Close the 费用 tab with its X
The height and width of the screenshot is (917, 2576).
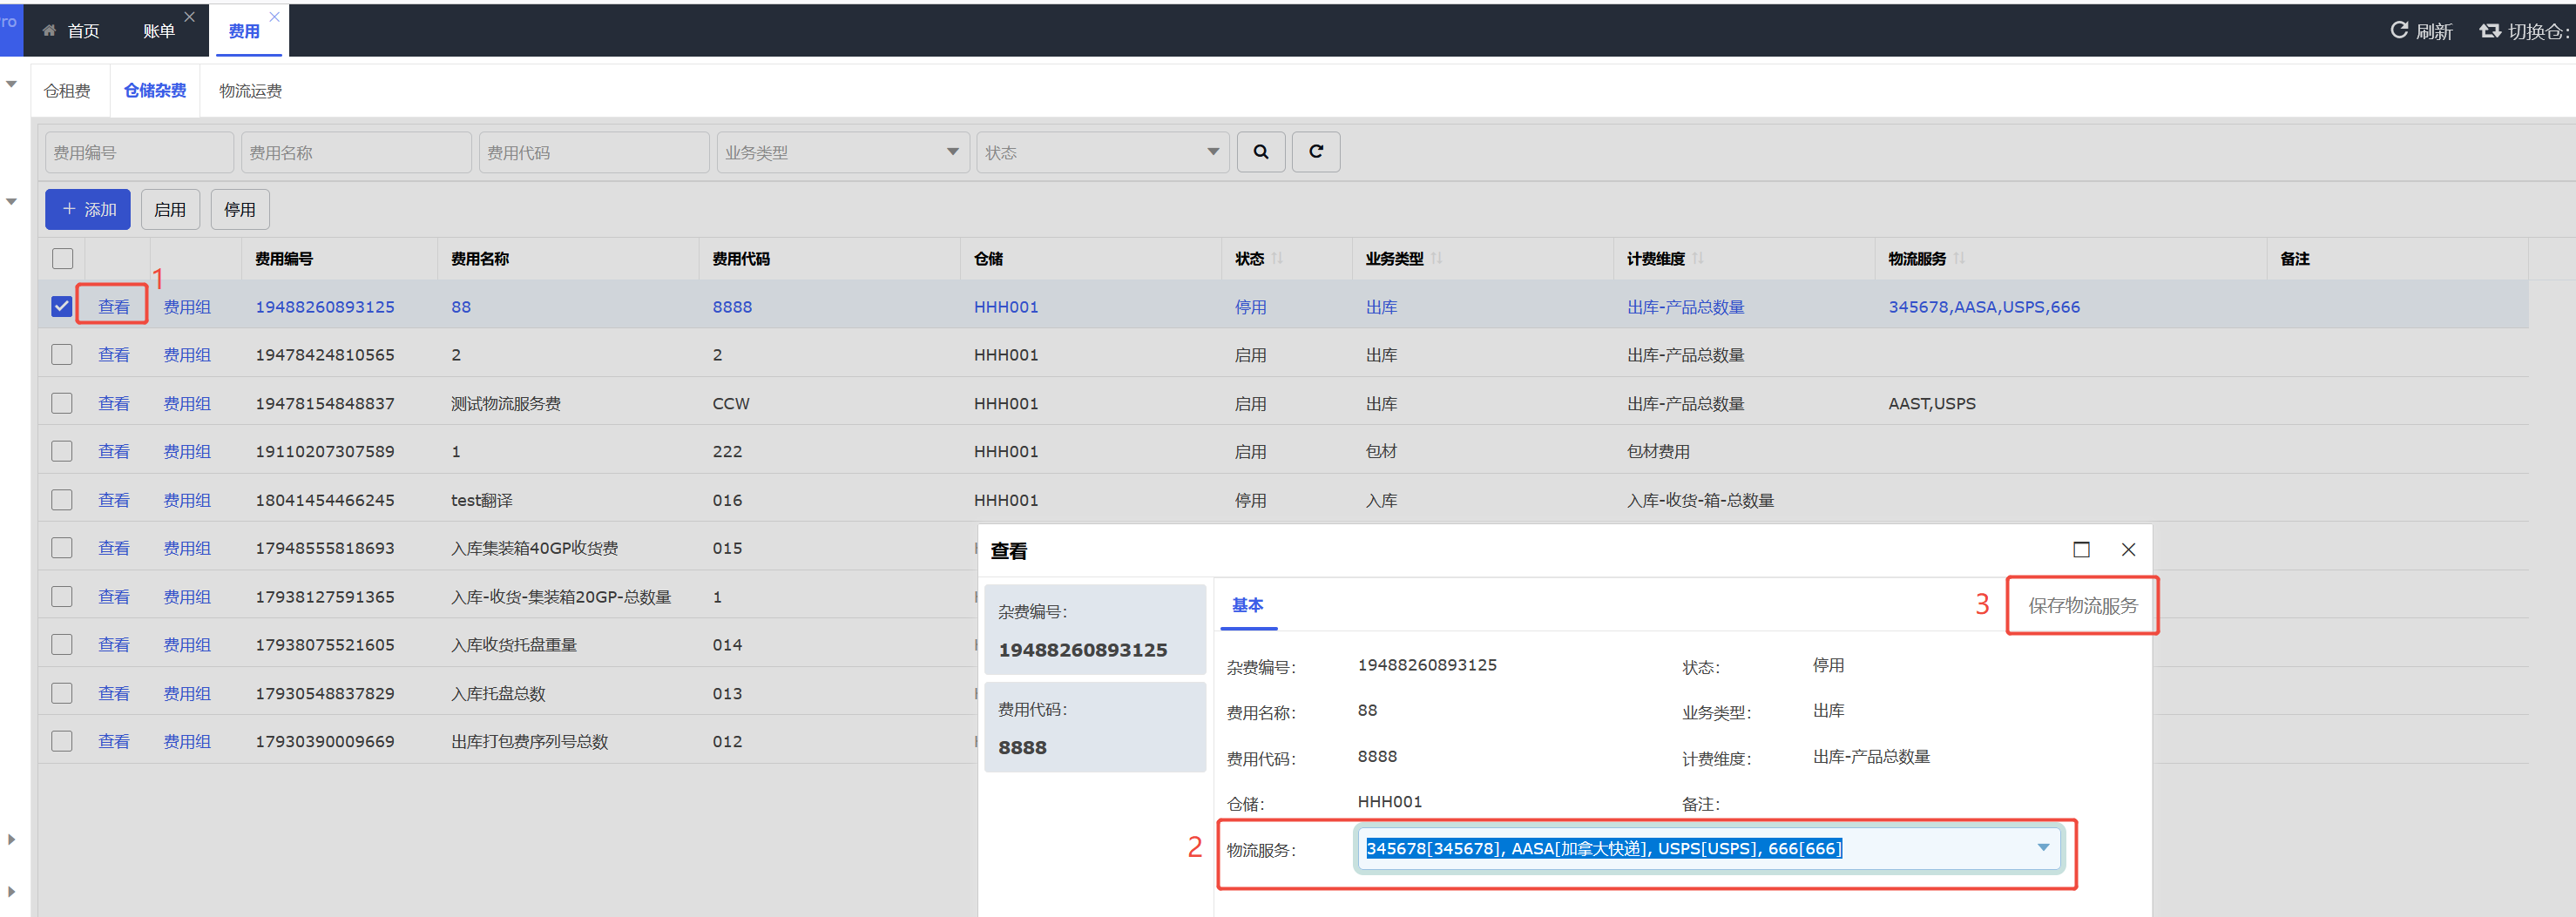pos(275,17)
